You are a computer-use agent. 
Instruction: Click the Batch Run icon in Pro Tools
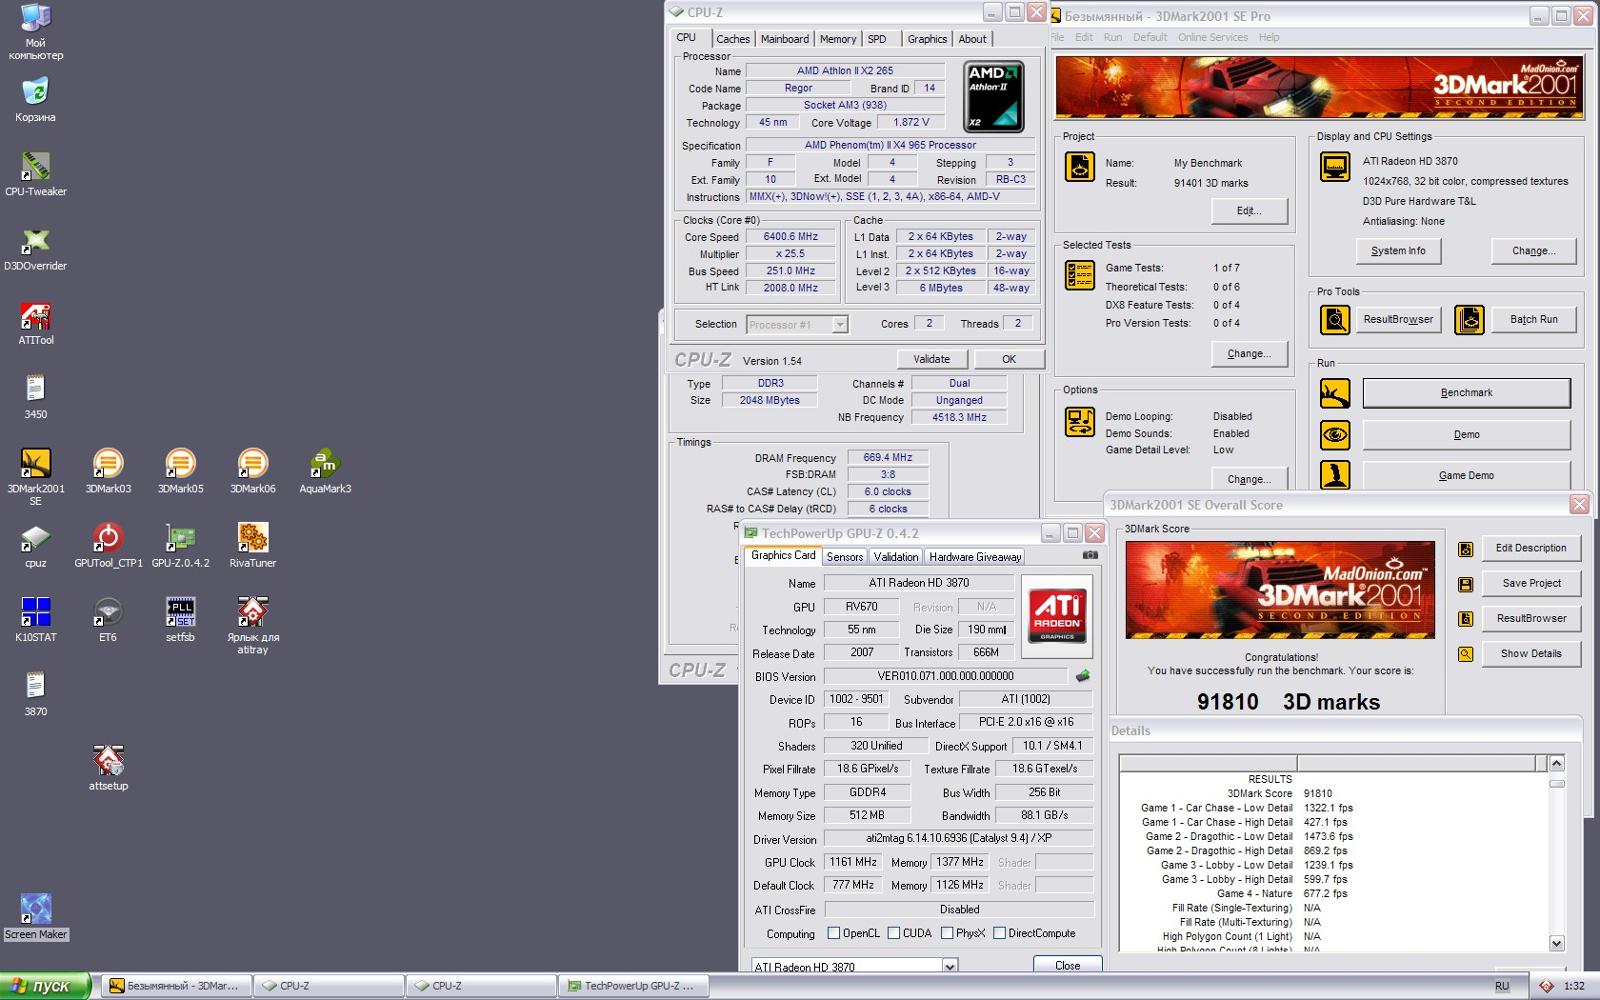click(x=1469, y=320)
